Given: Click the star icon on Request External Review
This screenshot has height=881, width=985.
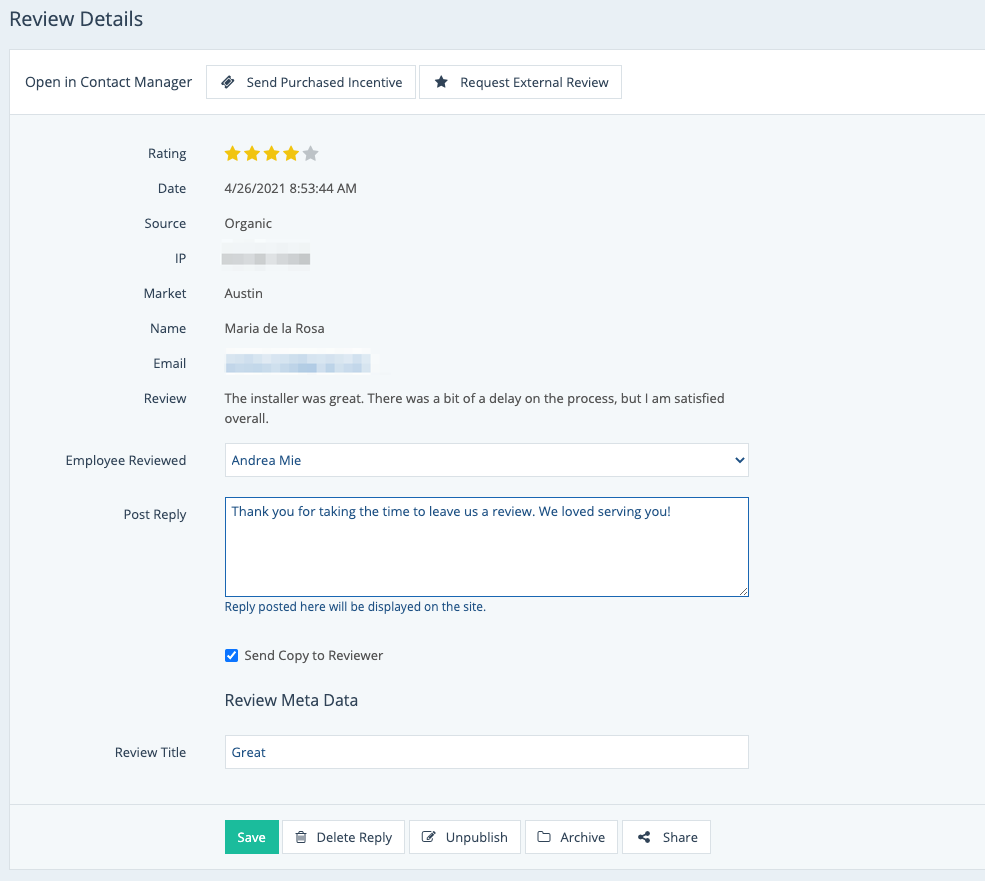Looking at the screenshot, I should coord(441,82).
